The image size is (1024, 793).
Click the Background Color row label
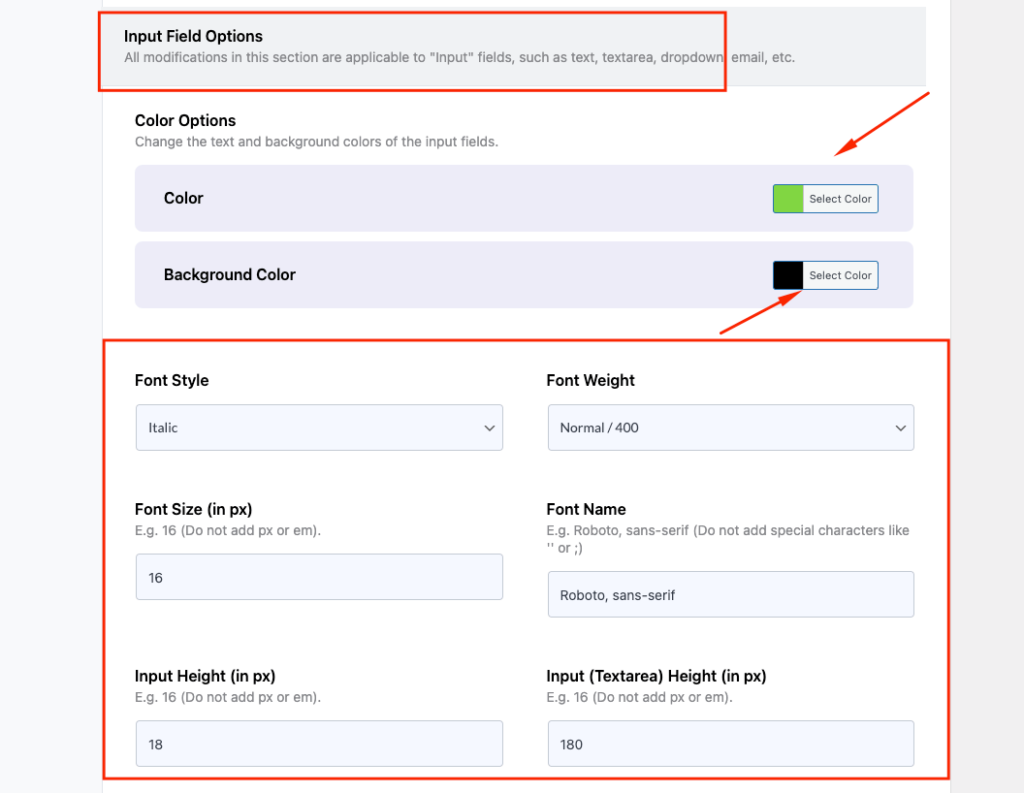coord(230,275)
